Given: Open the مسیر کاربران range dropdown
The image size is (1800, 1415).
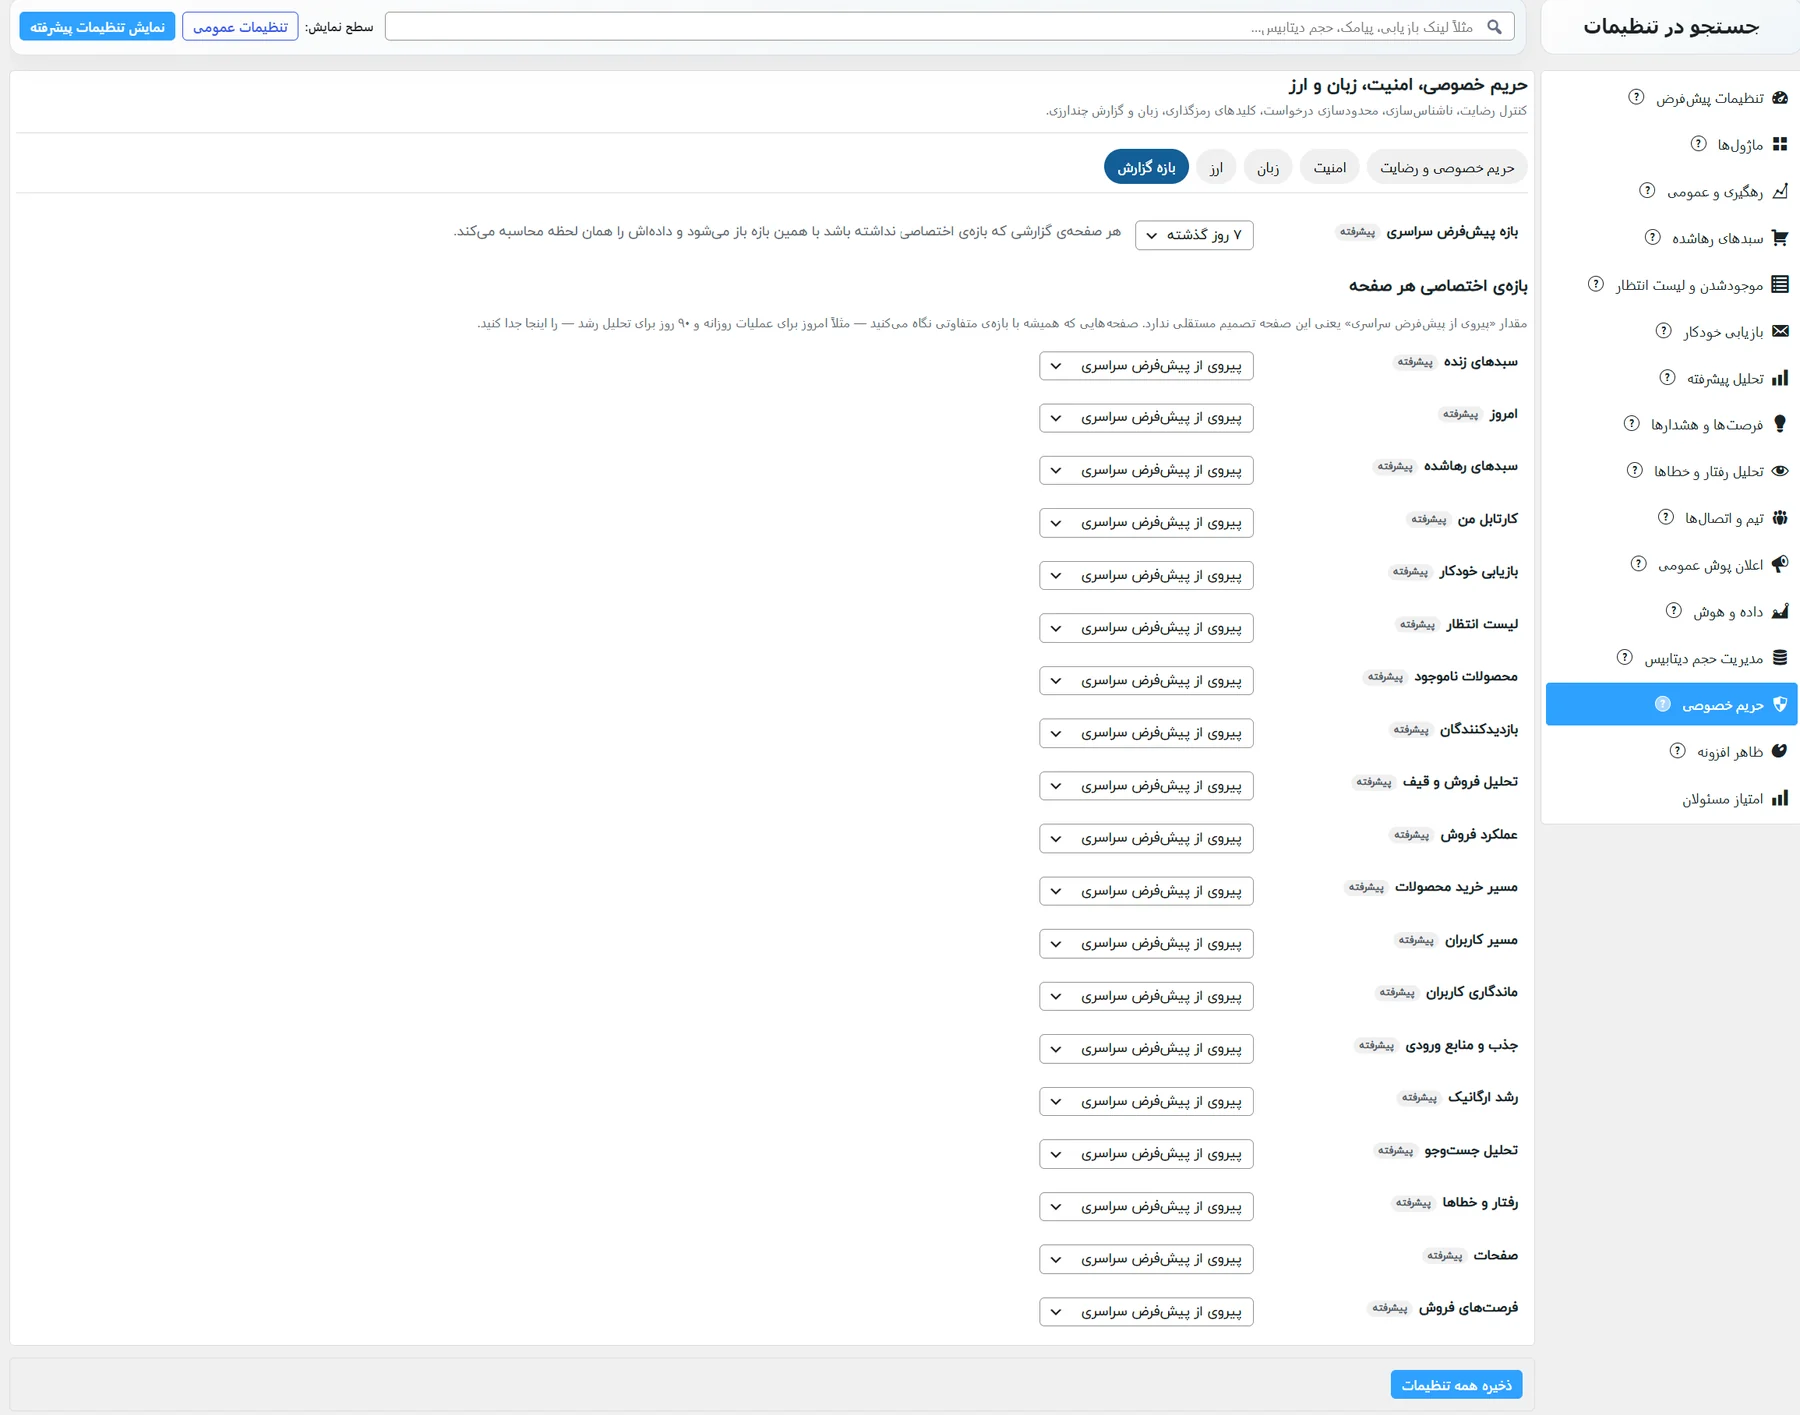Looking at the screenshot, I should coord(1146,944).
